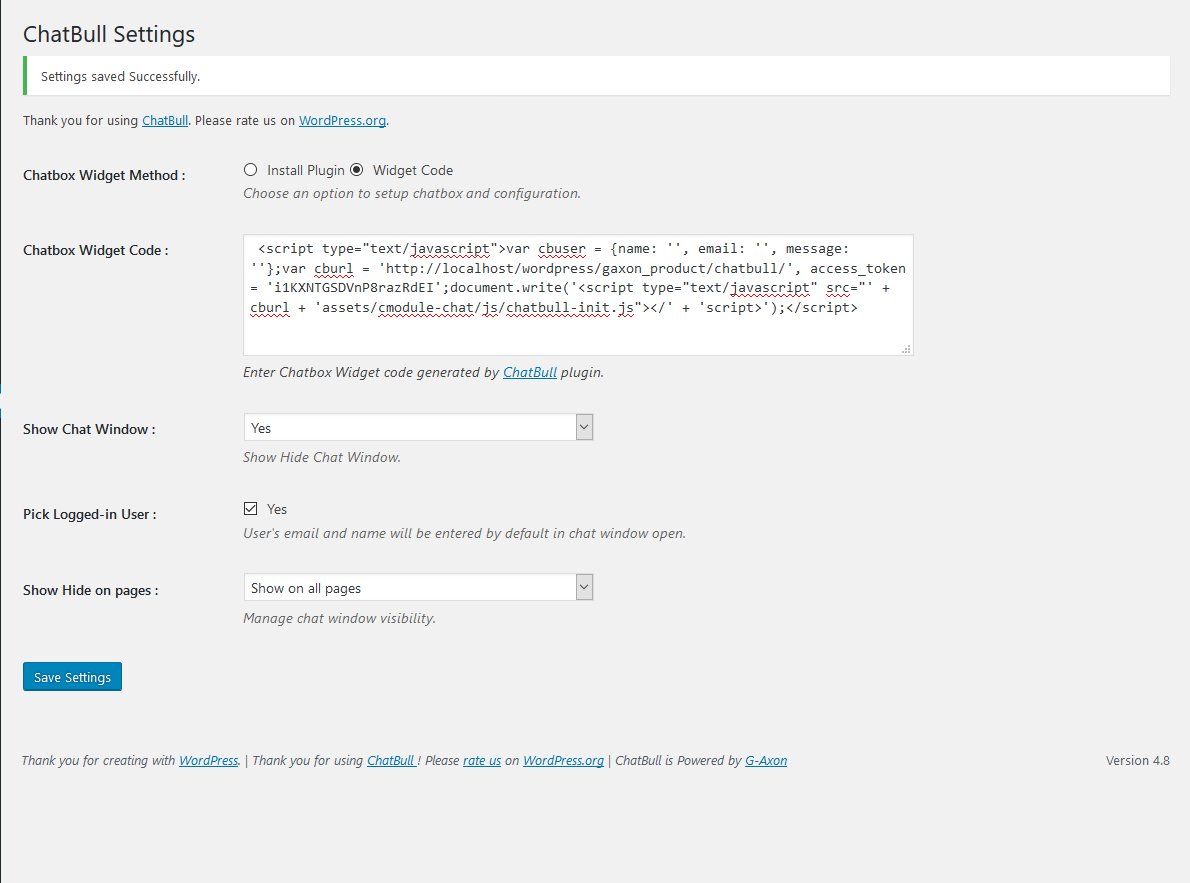
Task: Click the Choose an option setup hint text
Action: 412,194
